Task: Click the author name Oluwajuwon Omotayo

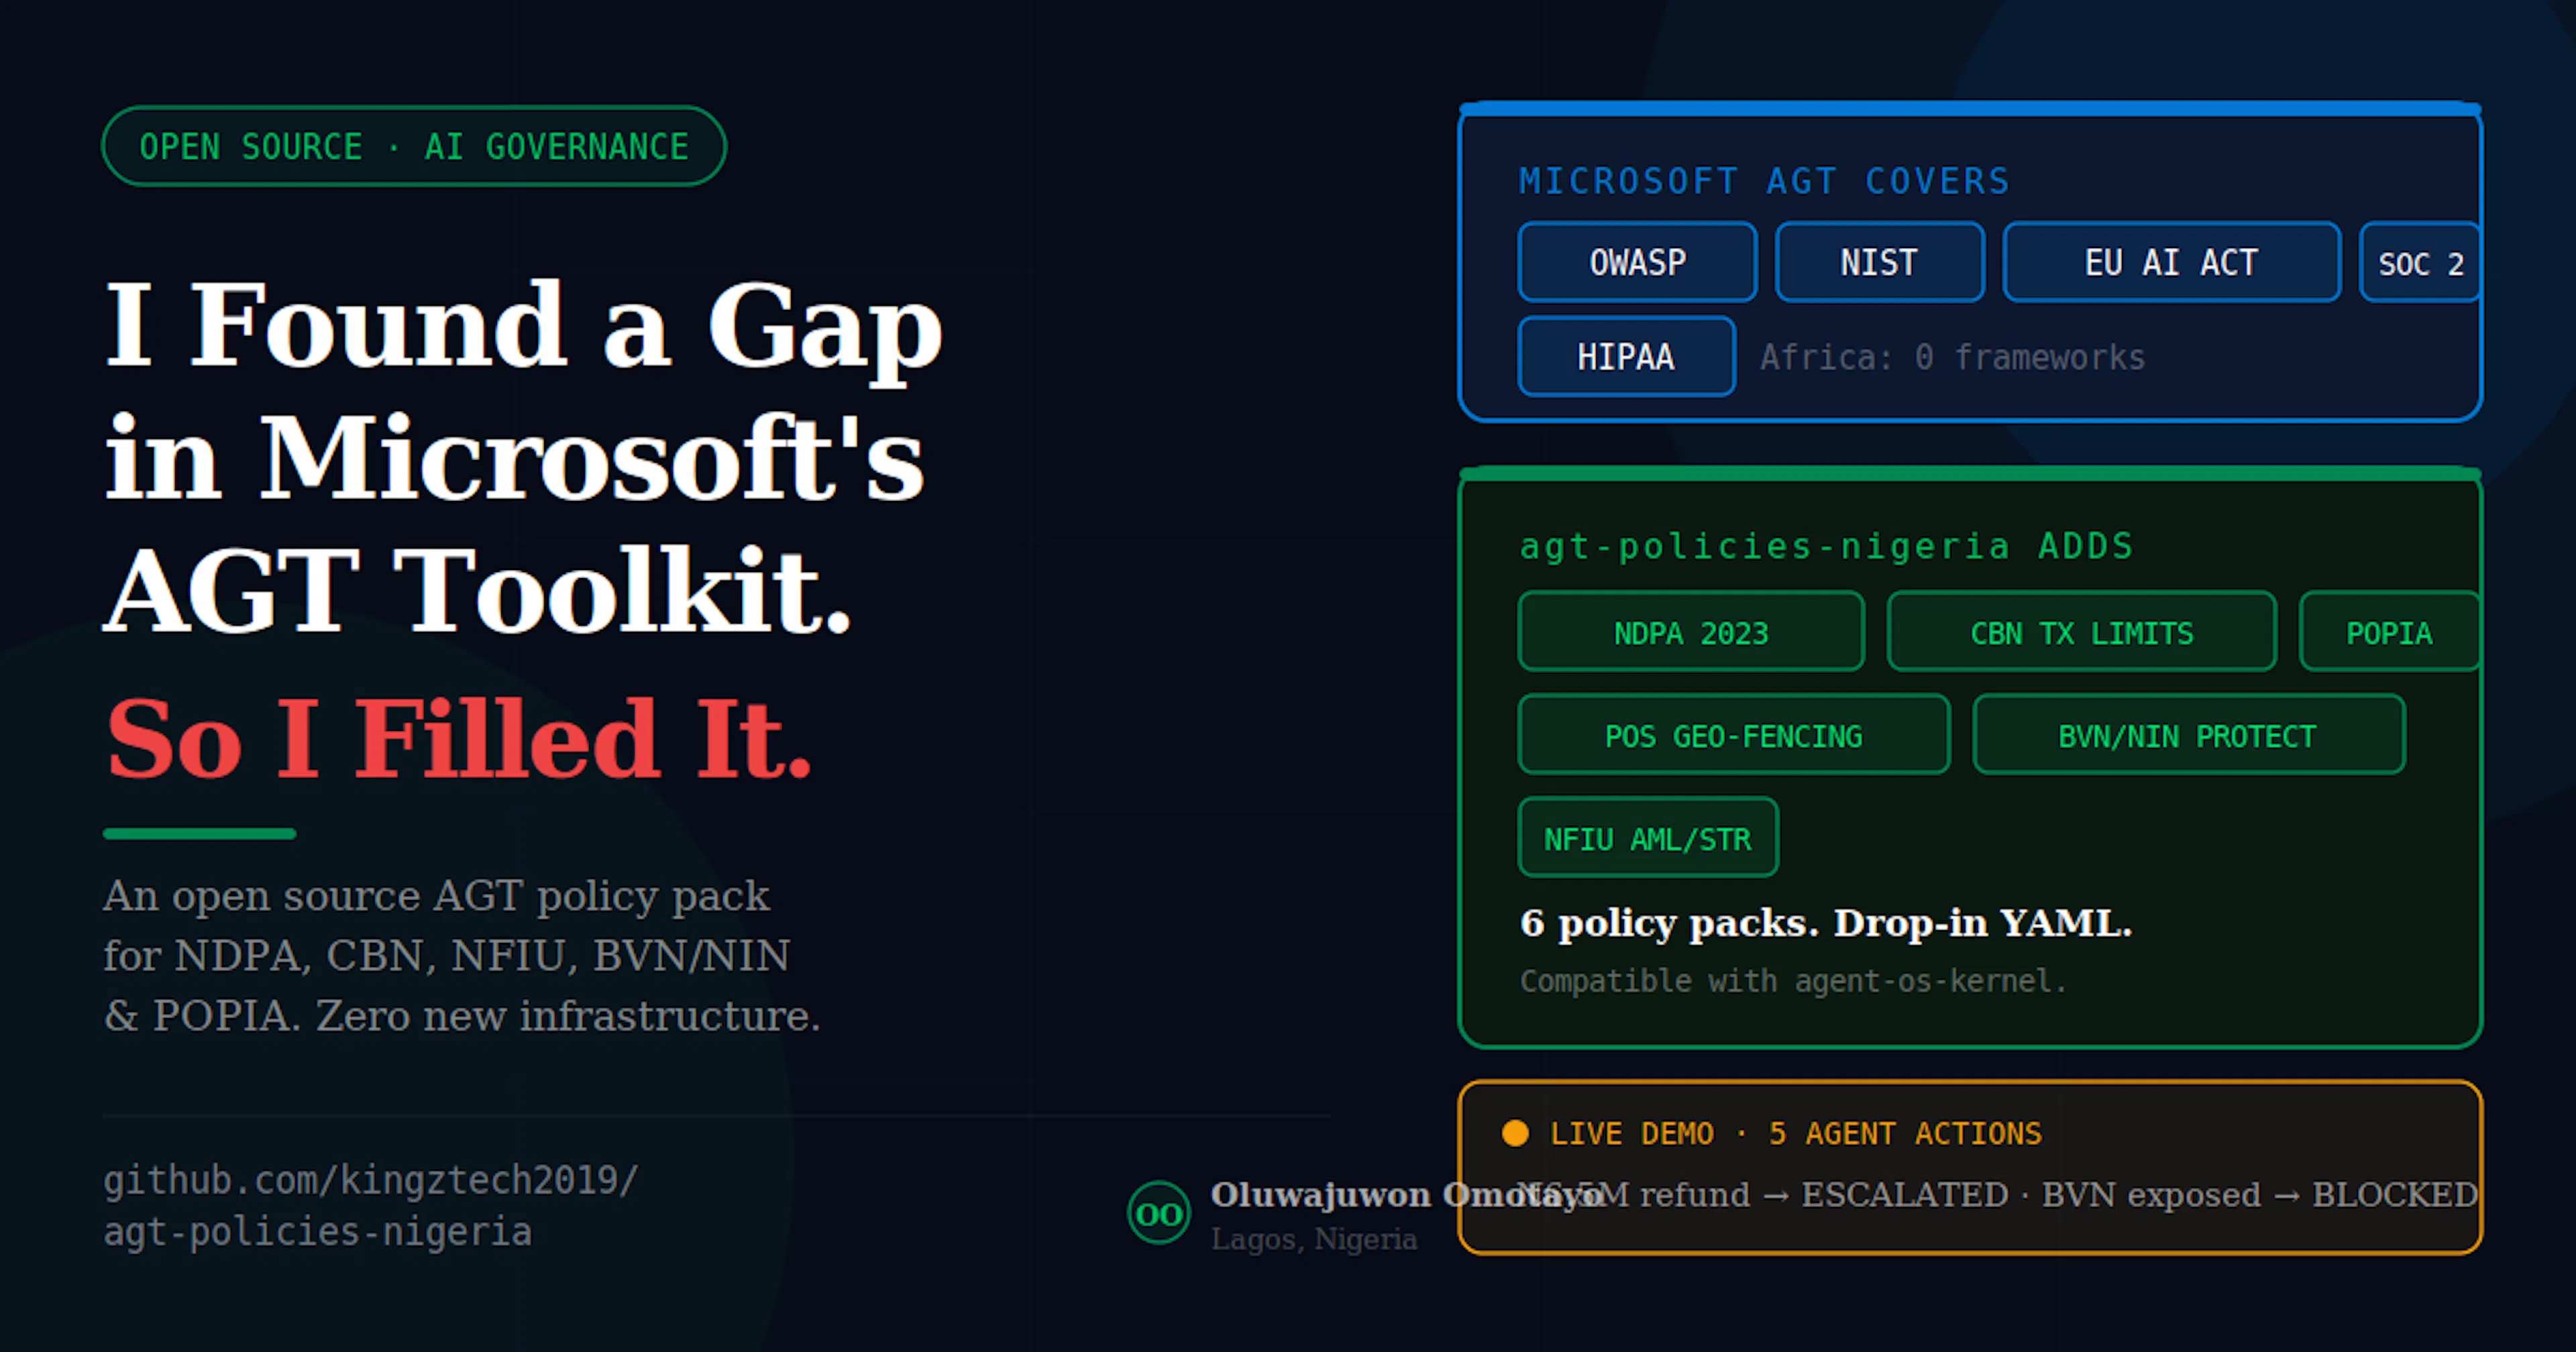Action: (x=1406, y=1194)
